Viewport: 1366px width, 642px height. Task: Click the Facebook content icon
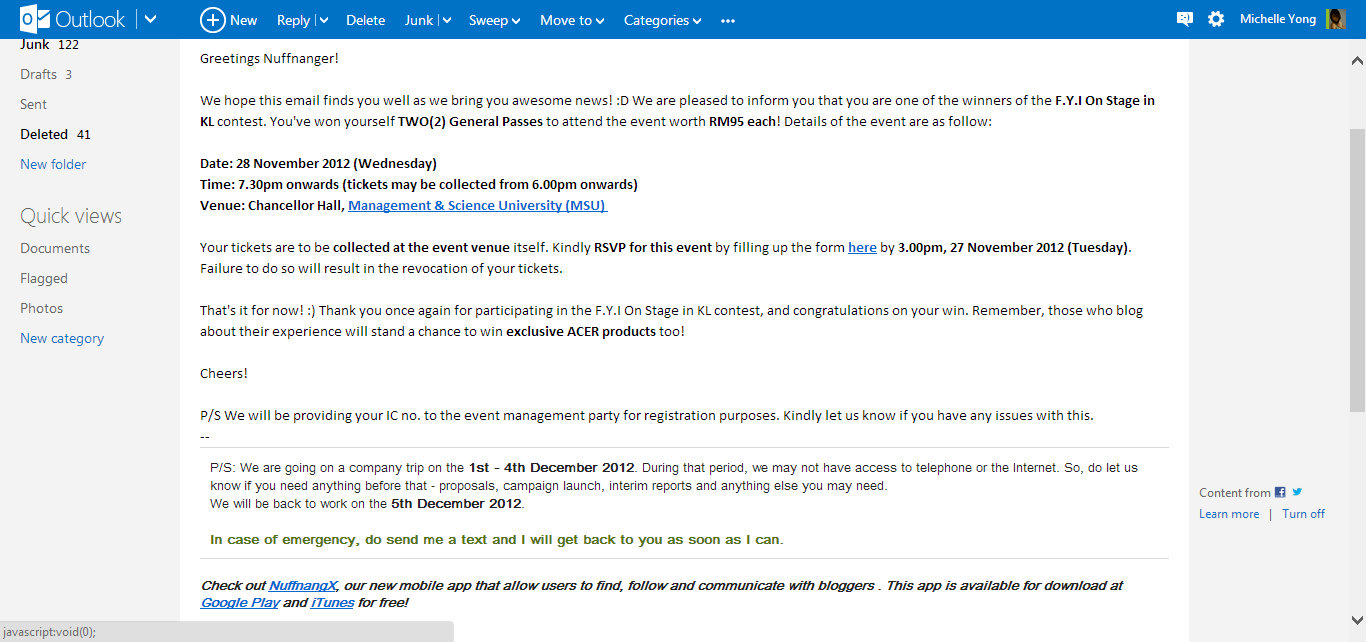pos(1280,492)
